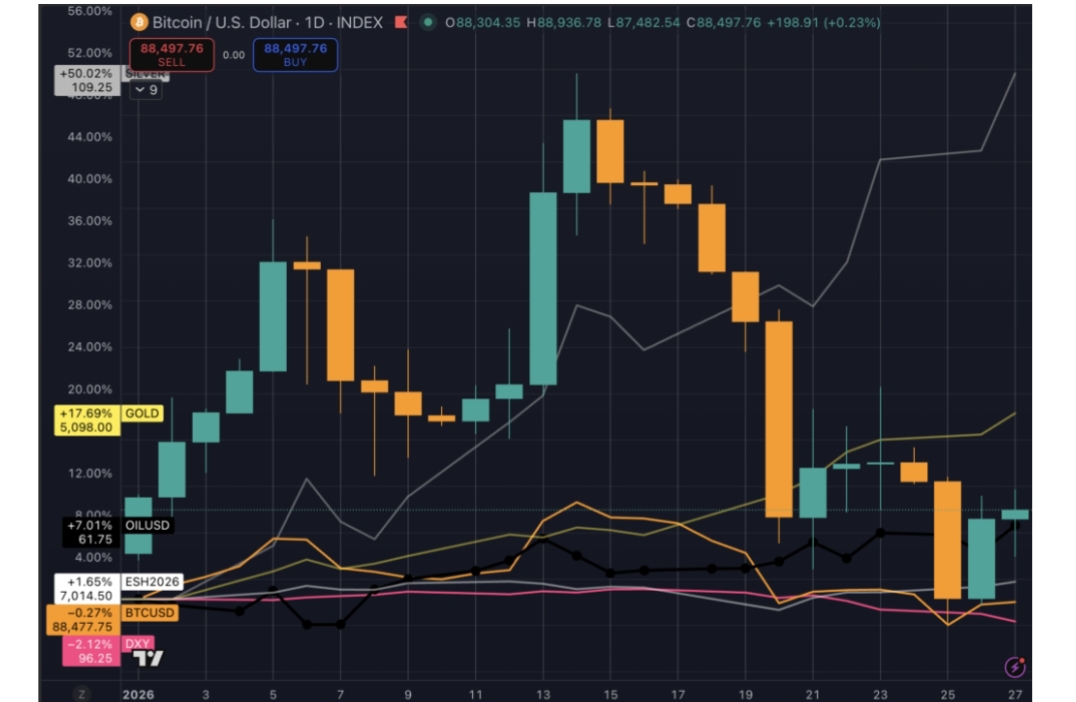Click the Z timezone icon at bottom left
Image resolution: width=1076 pixels, height=702 pixels.
[x=82, y=693]
